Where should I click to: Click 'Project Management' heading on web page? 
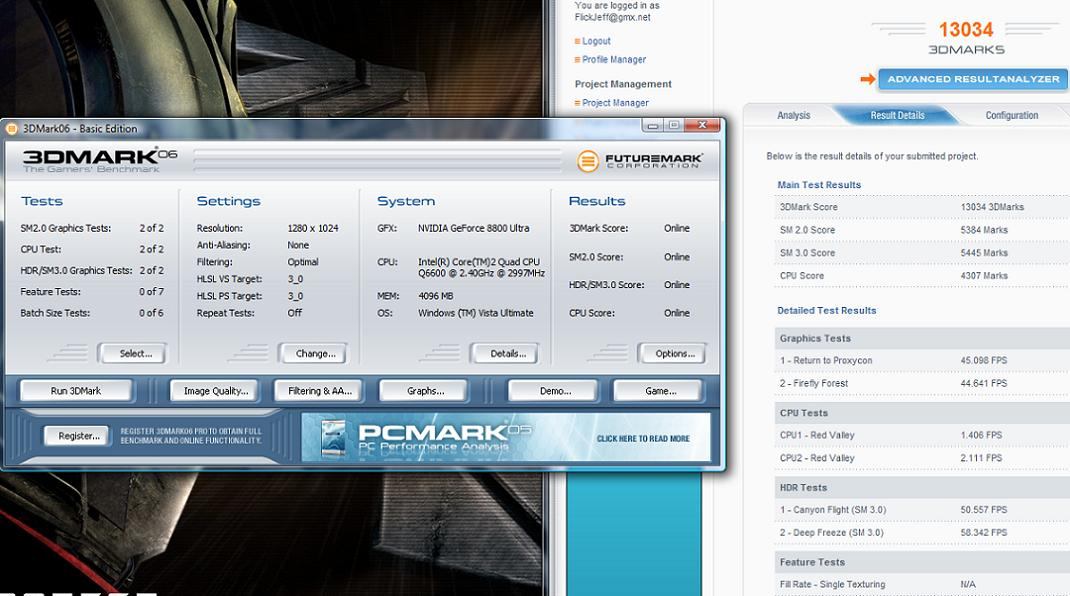pyautogui.click(x=623, y=84)
